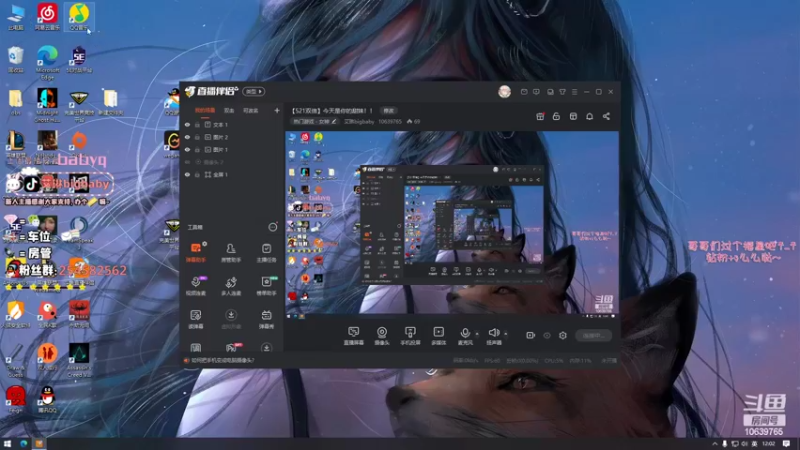Hide the 全屏 1 layer
The image size is (800, 450).
tap(187, 174)
